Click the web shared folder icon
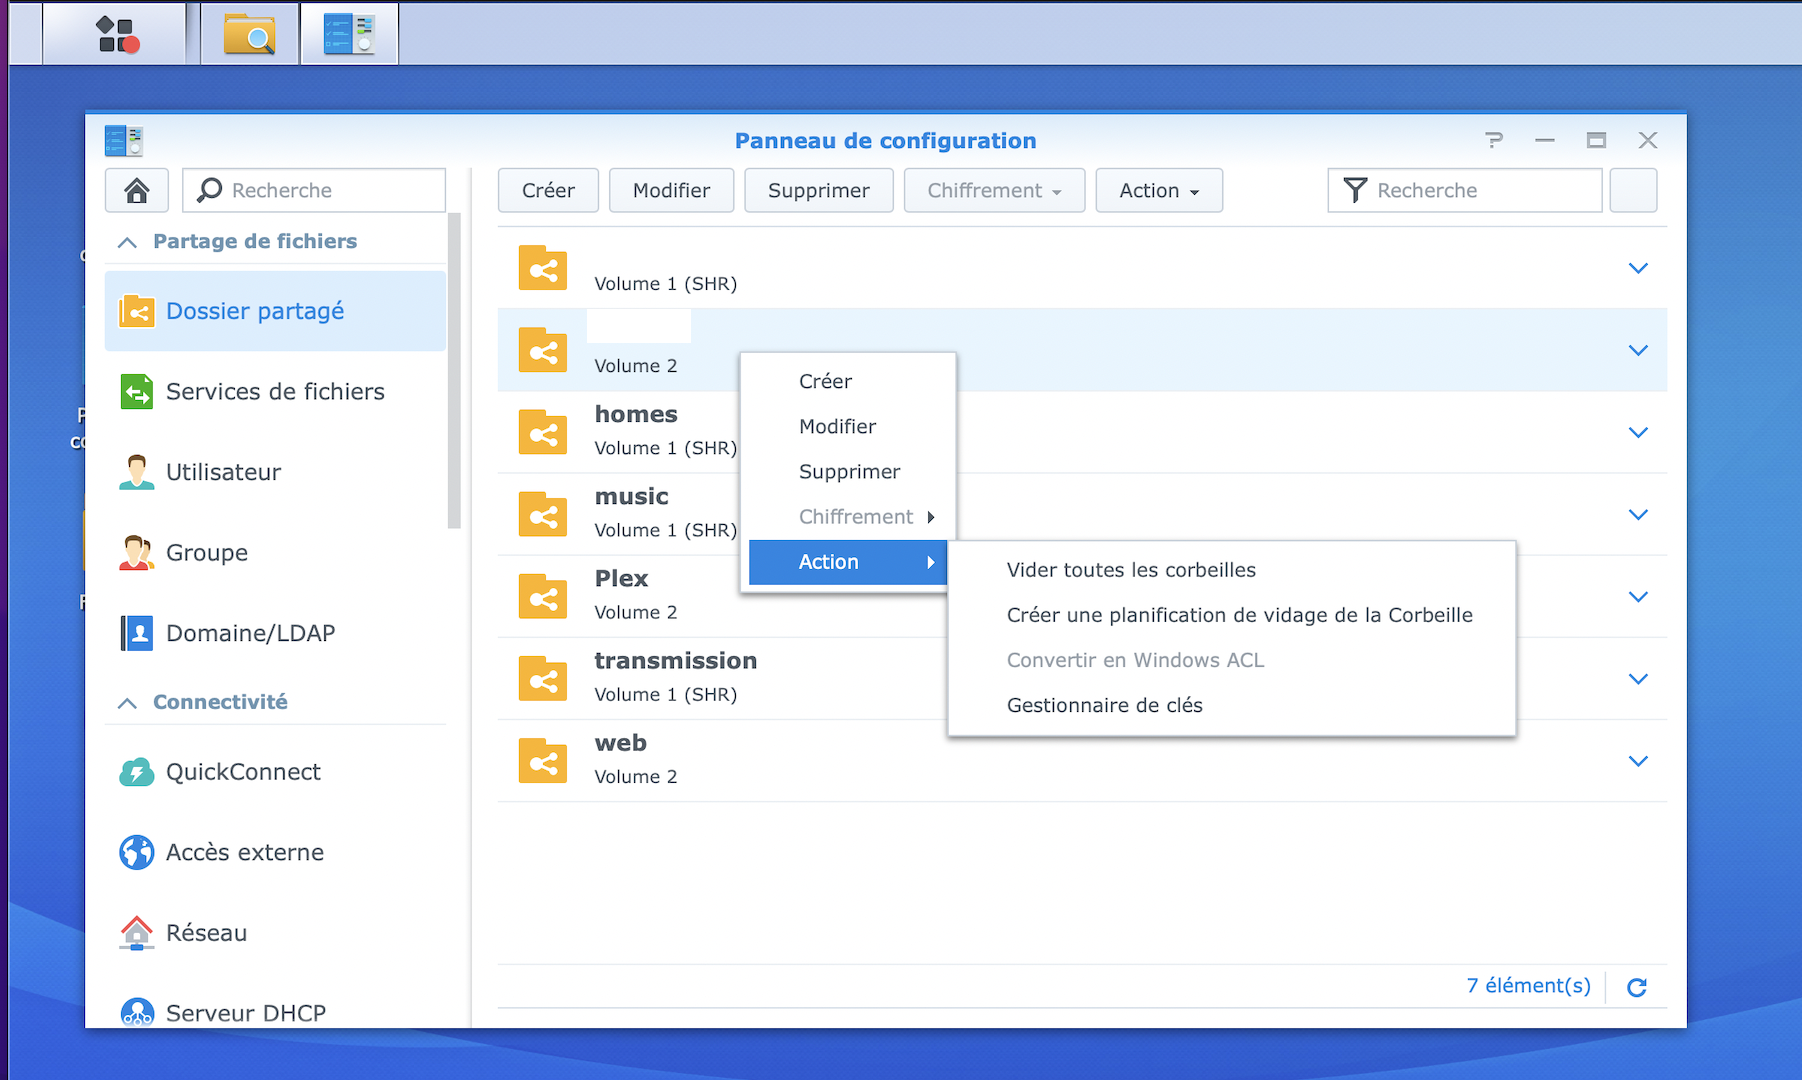 pos(543,761)
